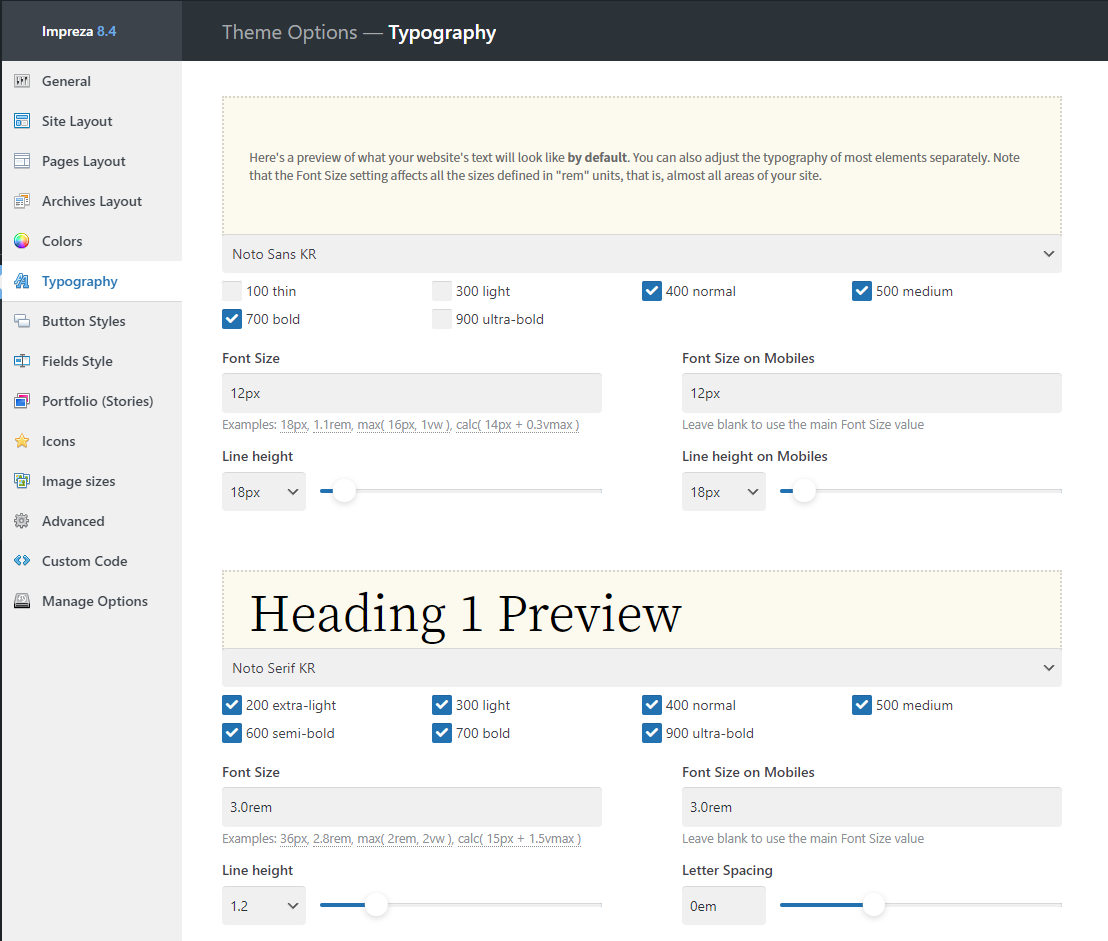Image resolution: width=1108 pixels, height=941 pixels.
Task: Click the Letter Spacing slider handle
Action: click(874, 904)
